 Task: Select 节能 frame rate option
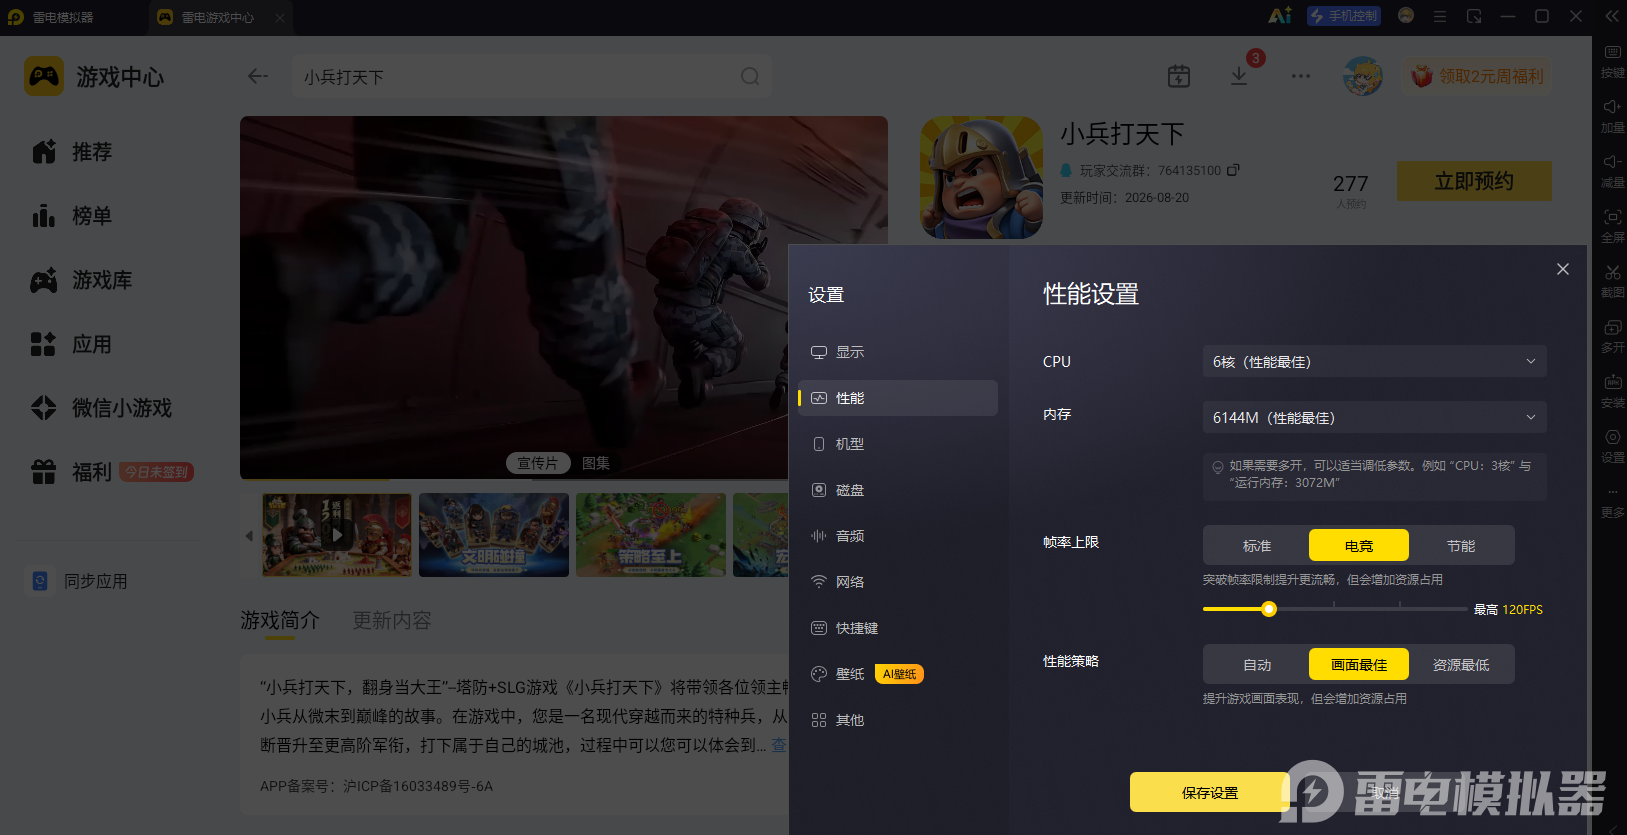[x=1461, y=545]
